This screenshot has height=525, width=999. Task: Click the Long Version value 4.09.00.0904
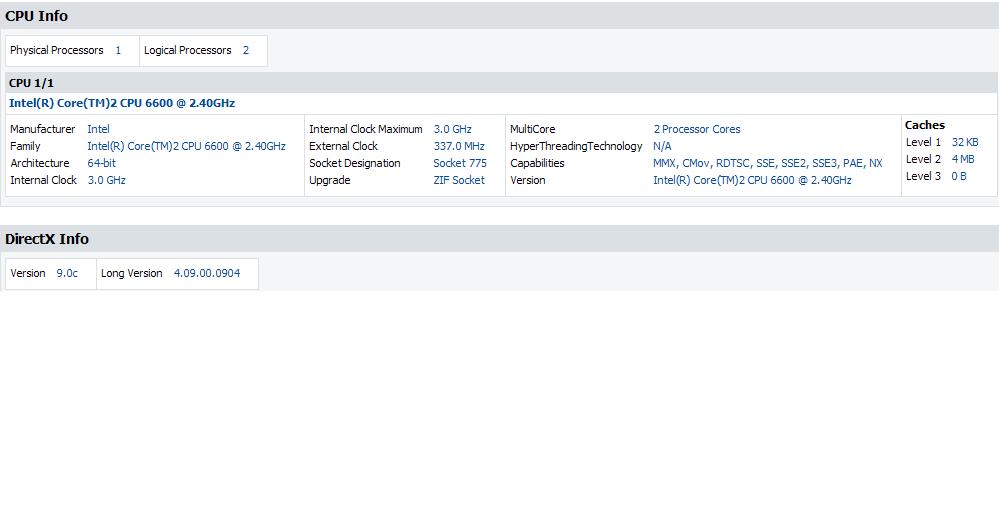[207, 273]
